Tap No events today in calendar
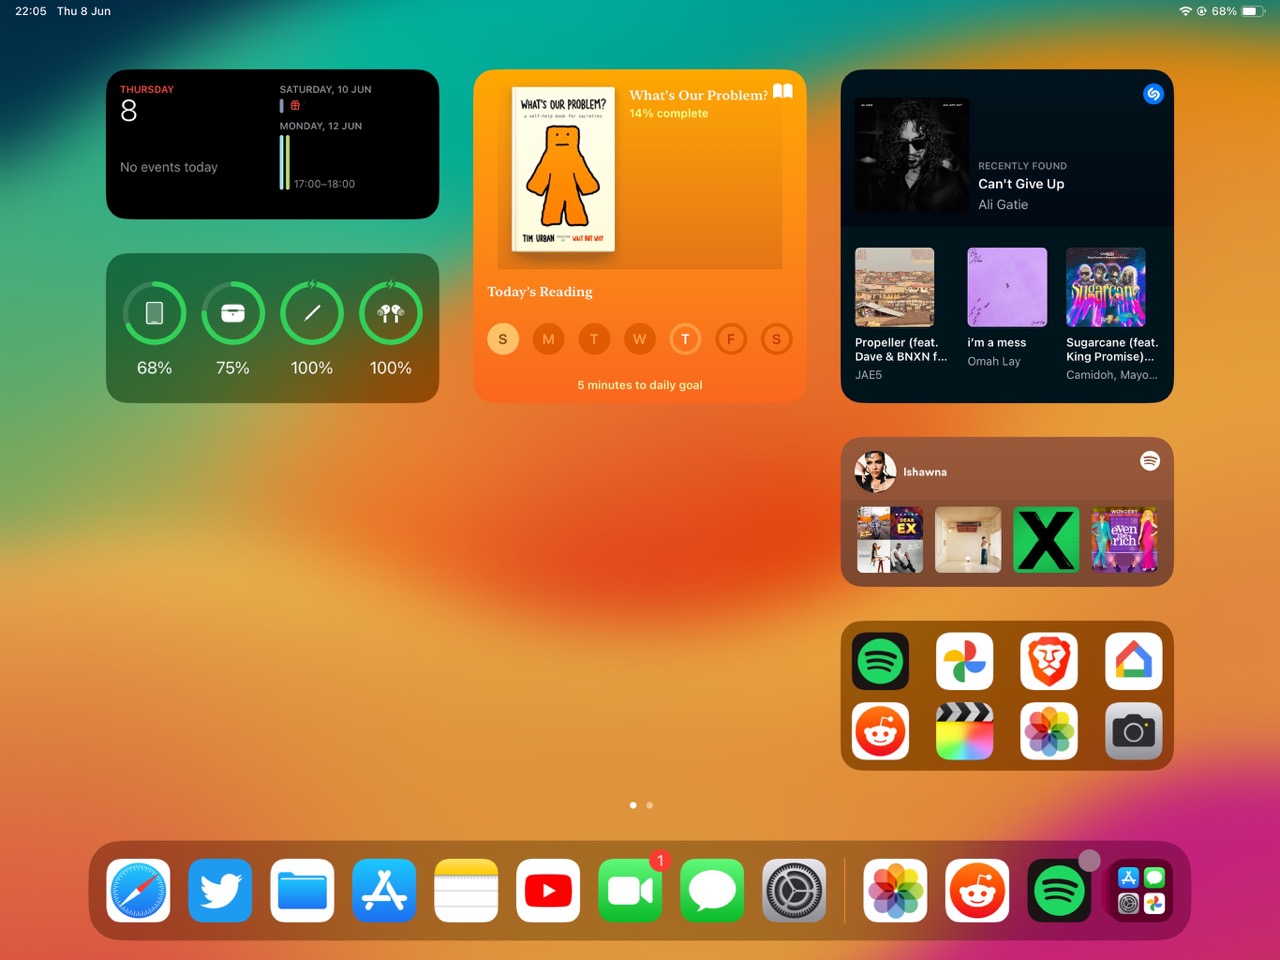The height and width of the screenshot is (960, 1280). point(169,167)
